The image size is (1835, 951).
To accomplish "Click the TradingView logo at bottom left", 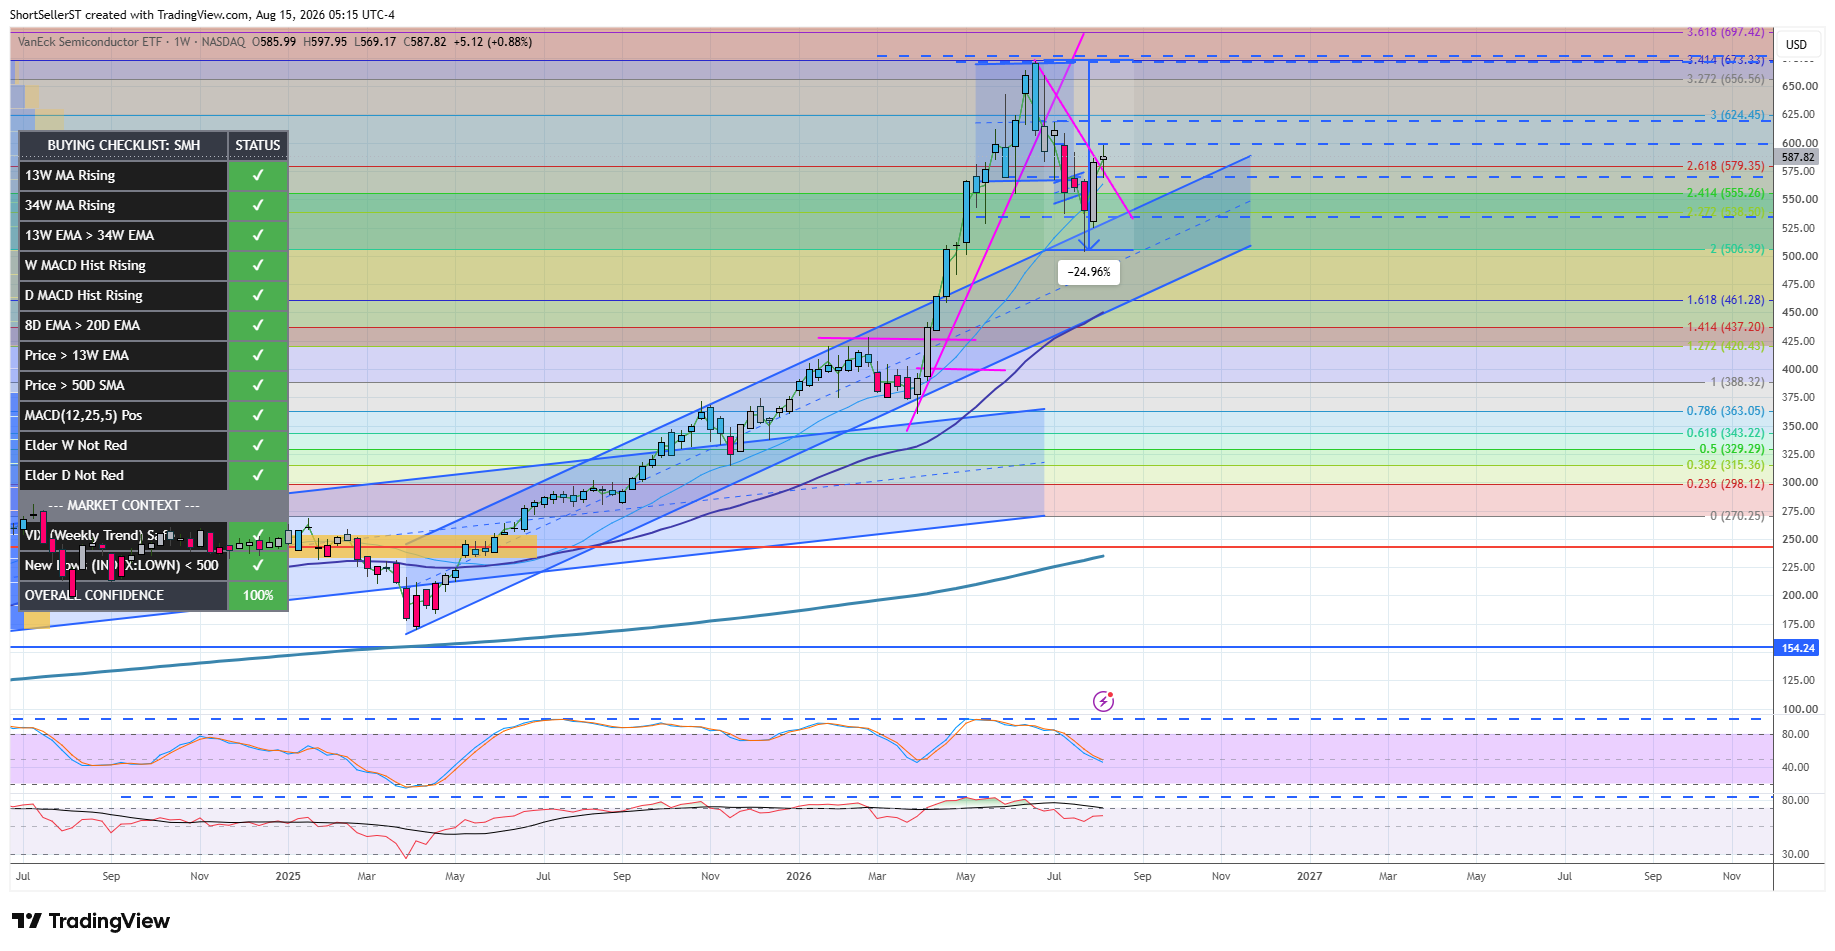I will 91,921.
